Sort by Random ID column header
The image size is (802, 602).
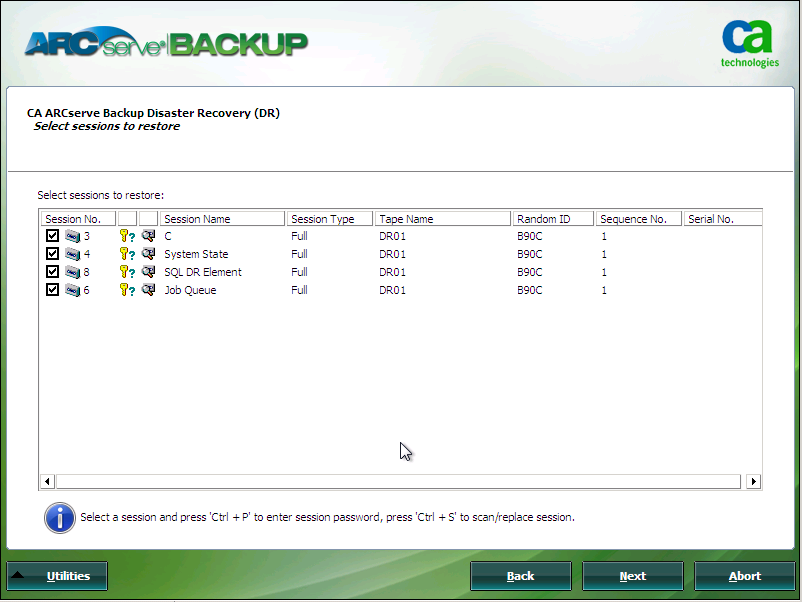553,219
